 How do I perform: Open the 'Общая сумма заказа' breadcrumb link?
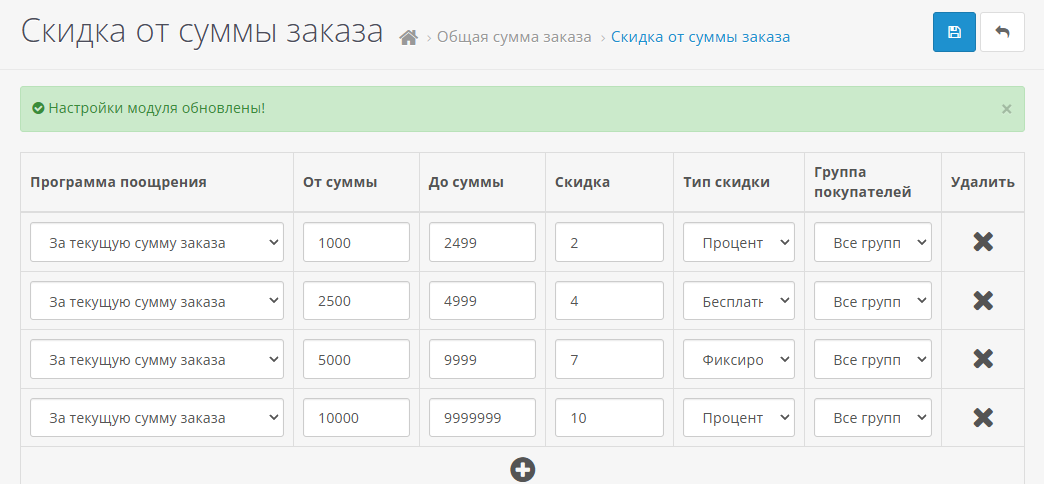[514, 37]
